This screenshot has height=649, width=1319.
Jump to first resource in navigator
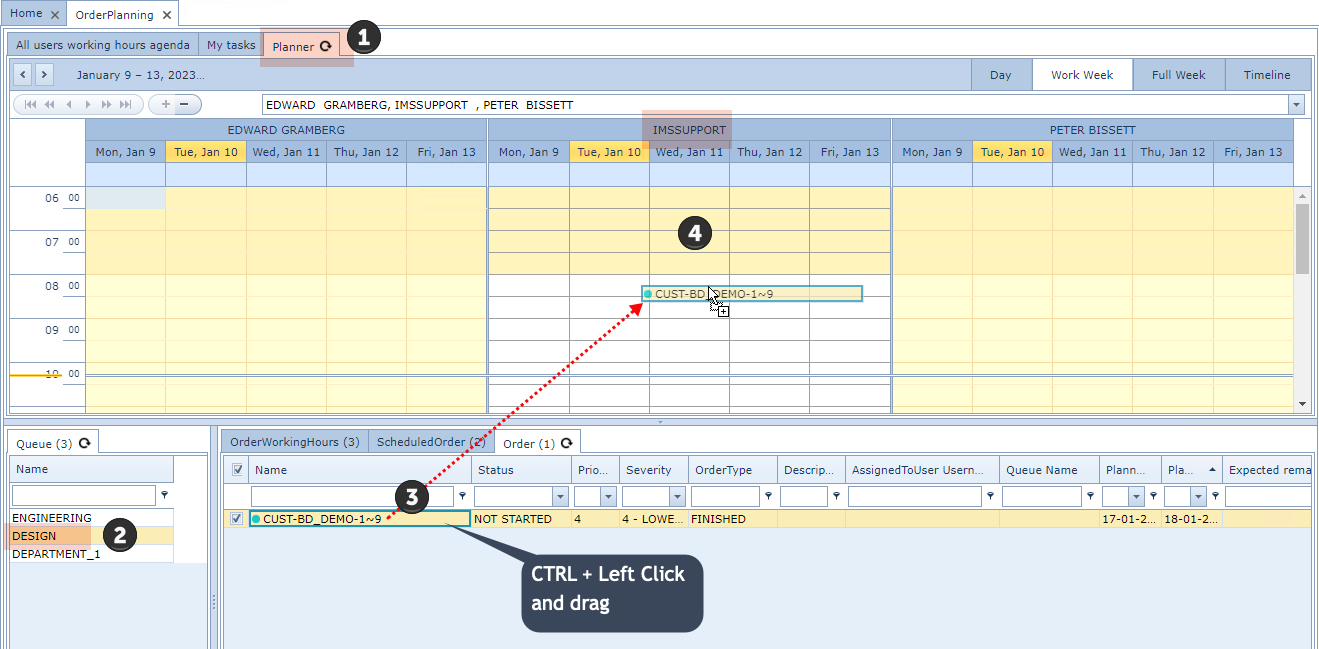pyautogui.click(x=30, y=104)
